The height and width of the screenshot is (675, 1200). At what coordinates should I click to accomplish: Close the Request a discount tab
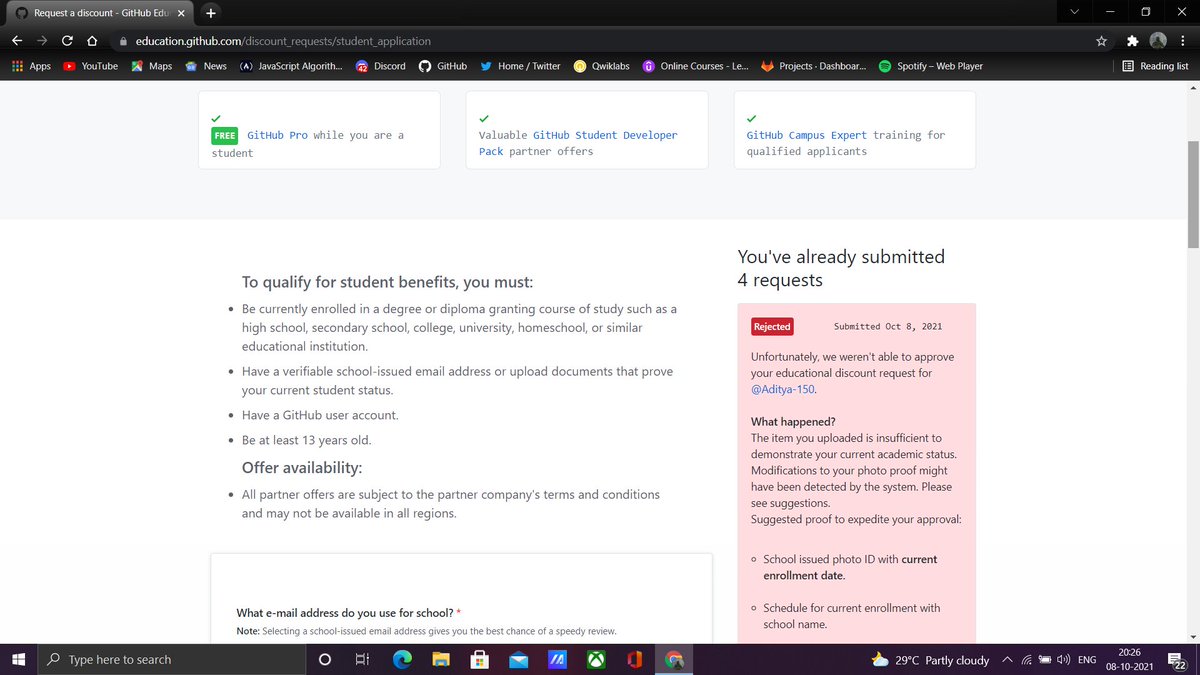[183, 13]
